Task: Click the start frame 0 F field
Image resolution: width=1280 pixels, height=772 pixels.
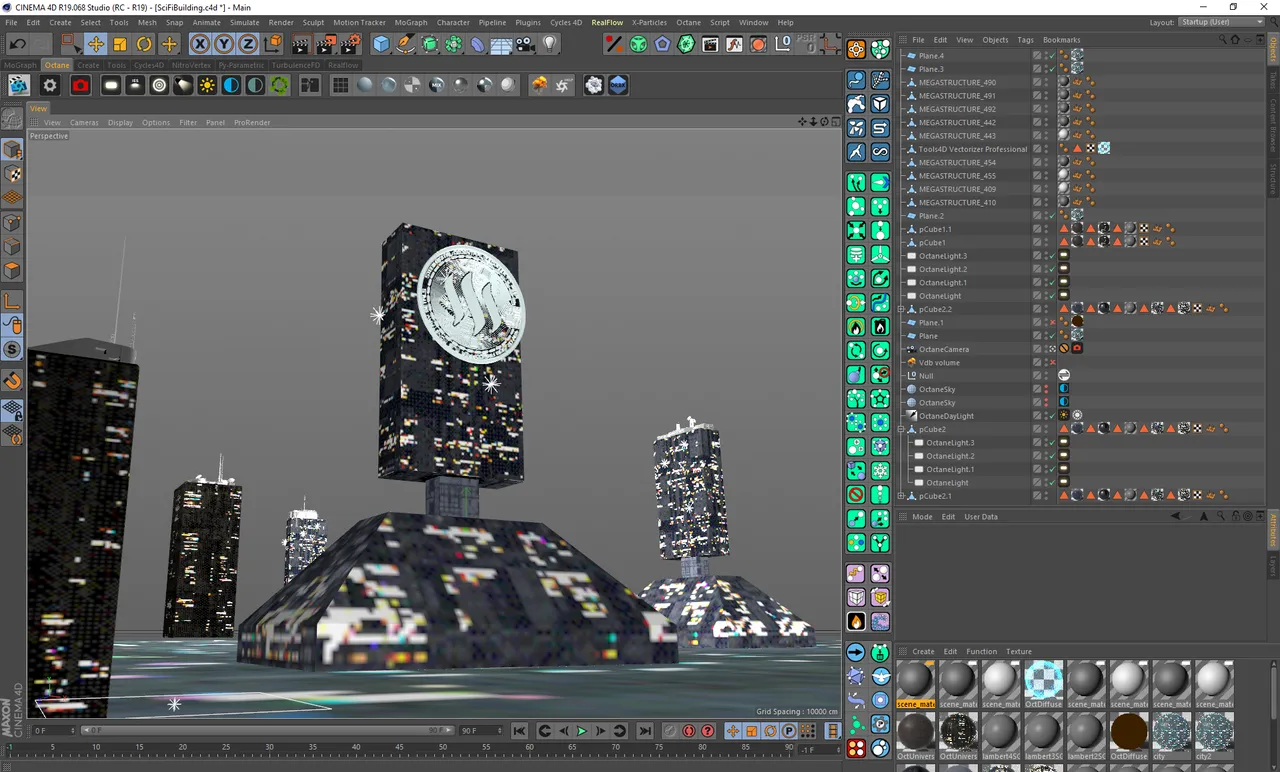Action: [x=54, y=731]
